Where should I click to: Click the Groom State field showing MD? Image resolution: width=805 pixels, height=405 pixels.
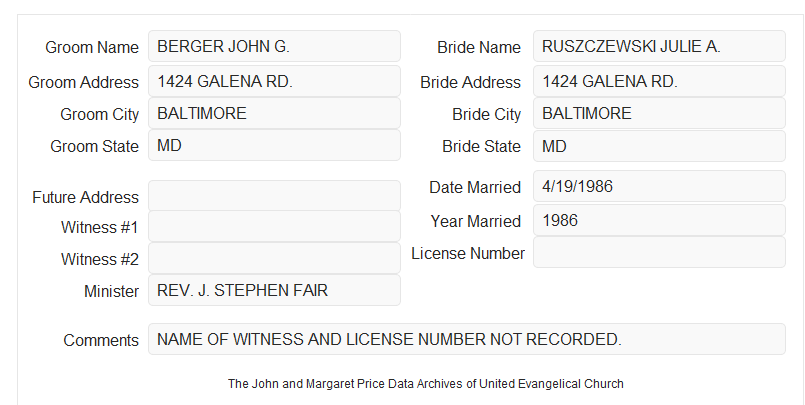(x=274, y=145)
